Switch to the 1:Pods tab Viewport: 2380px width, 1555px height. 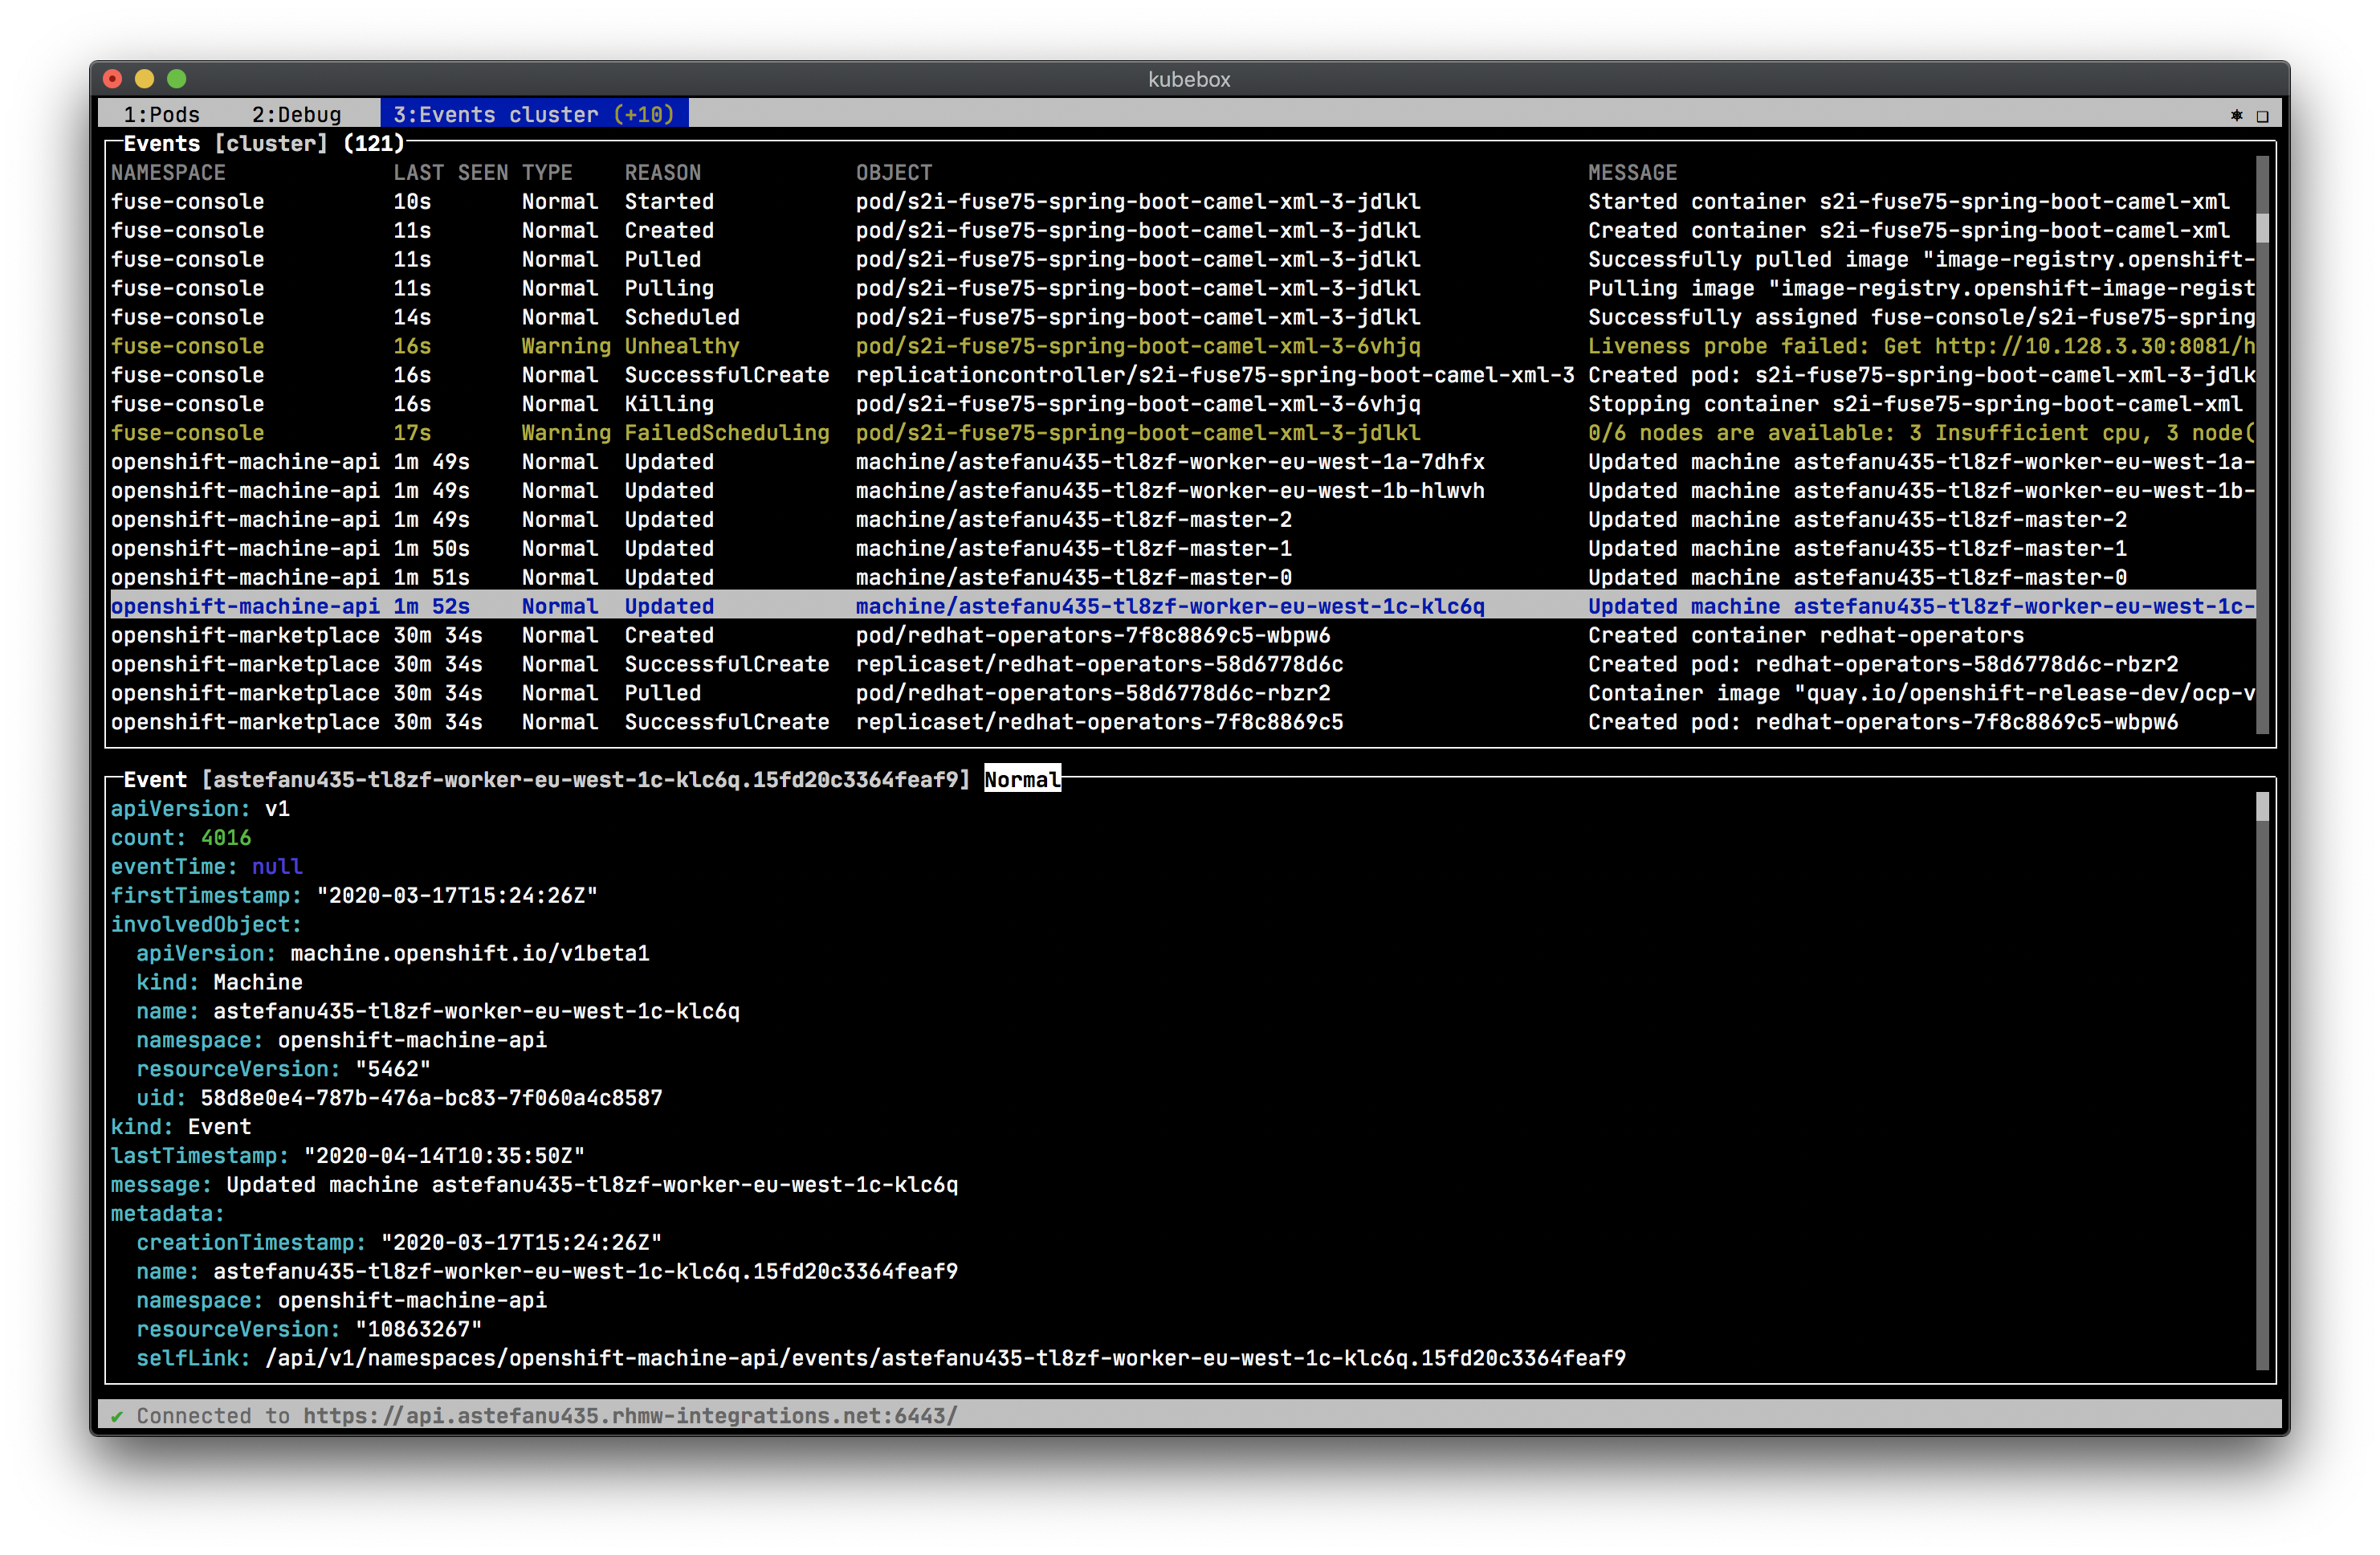(x=161, y=114)
